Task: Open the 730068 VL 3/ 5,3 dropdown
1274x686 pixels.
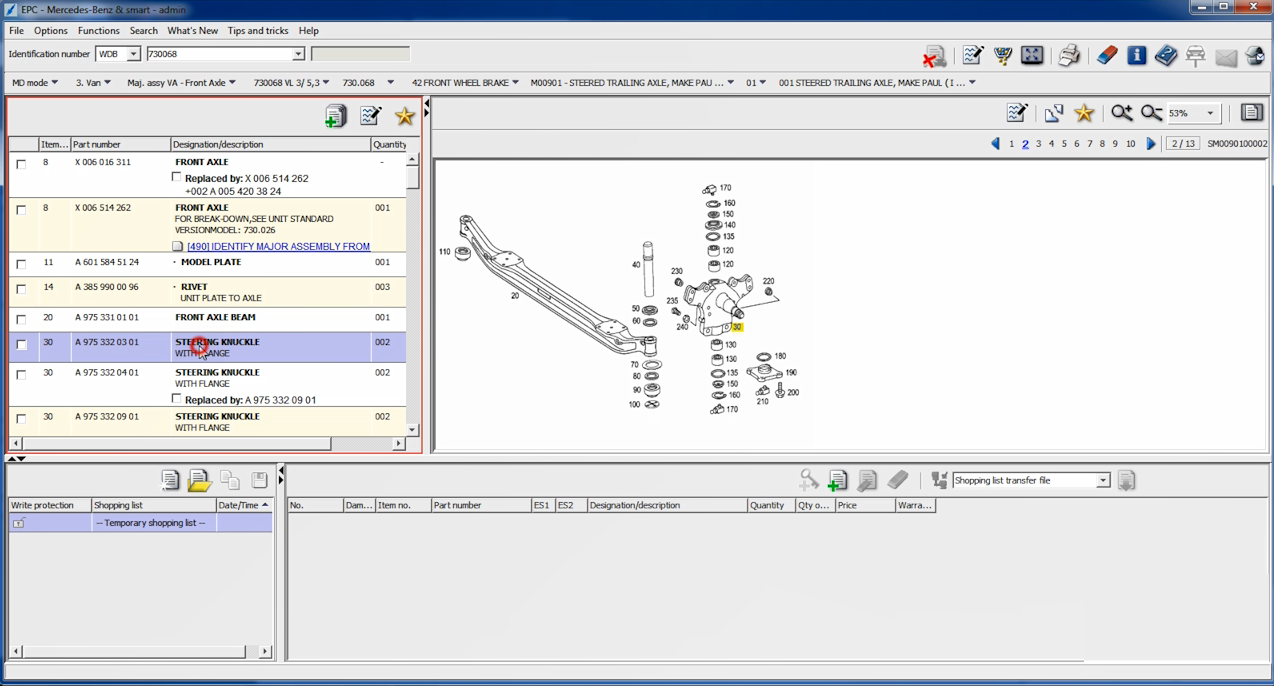Action: 291,83
